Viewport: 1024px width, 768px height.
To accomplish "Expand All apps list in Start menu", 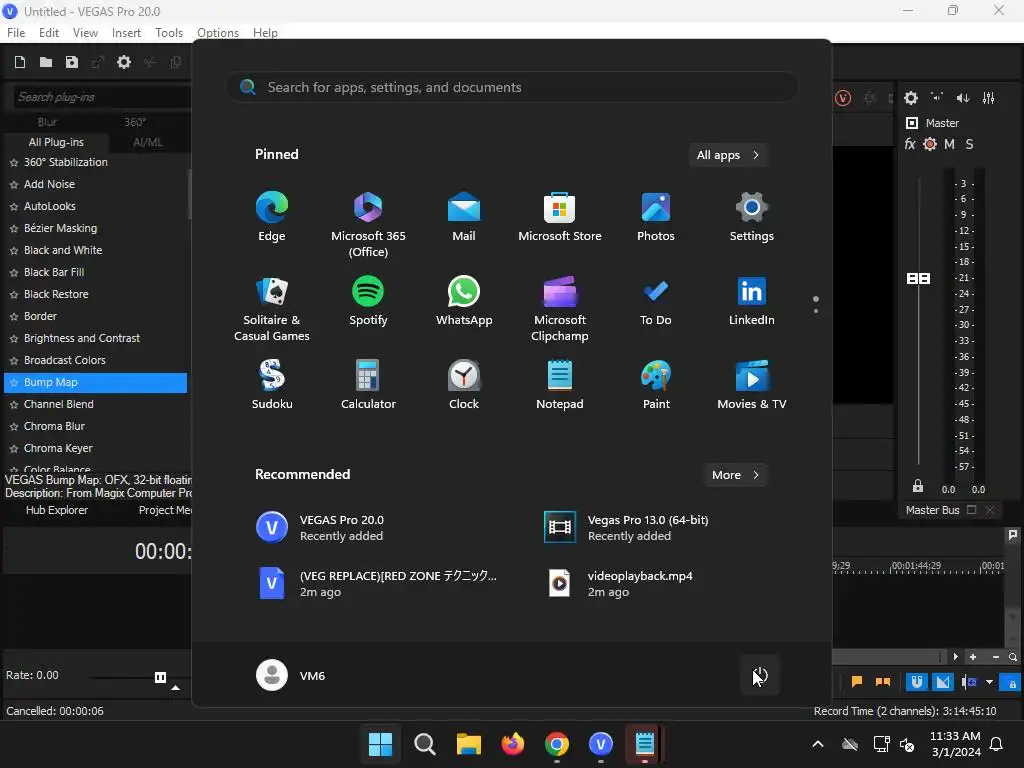I will tap(728, 155).
